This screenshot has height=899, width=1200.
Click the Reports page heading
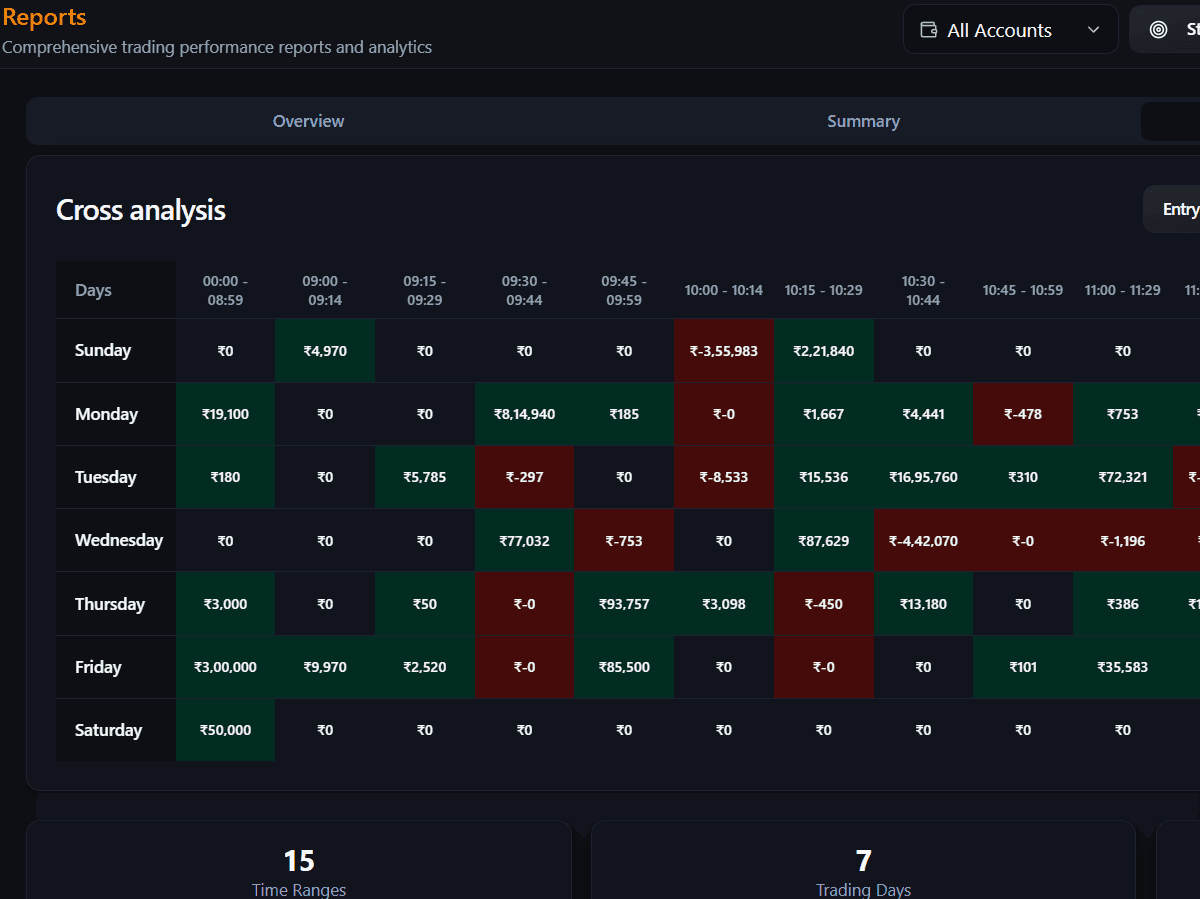click(x=44, y=17)
